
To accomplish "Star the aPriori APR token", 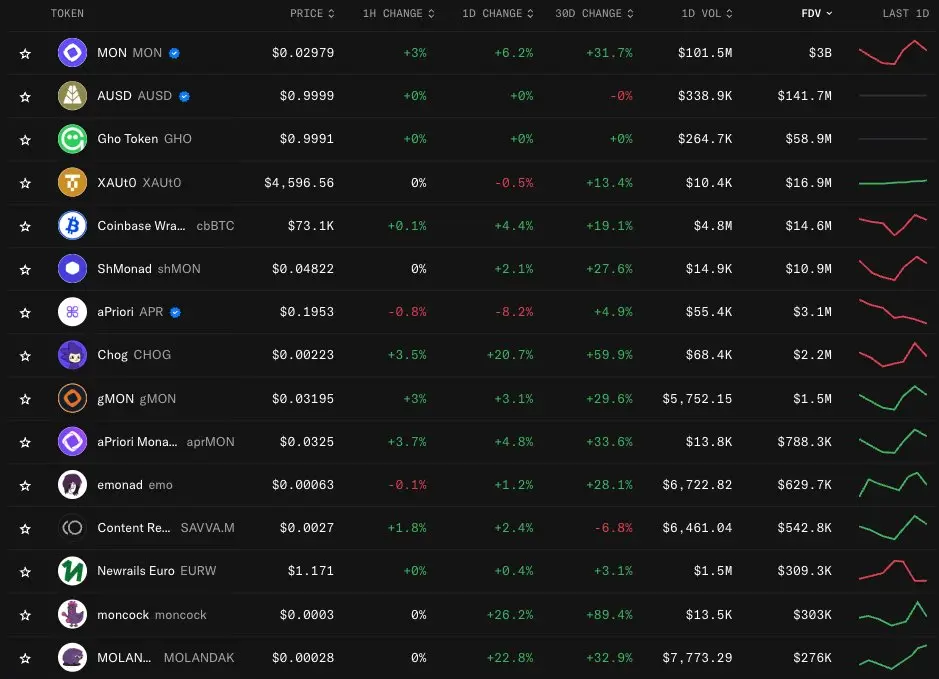I will [25, 313].
